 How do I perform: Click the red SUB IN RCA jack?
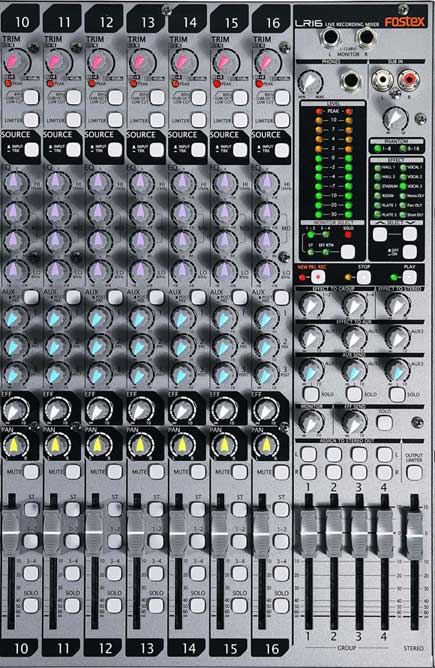tap(409, 80)
